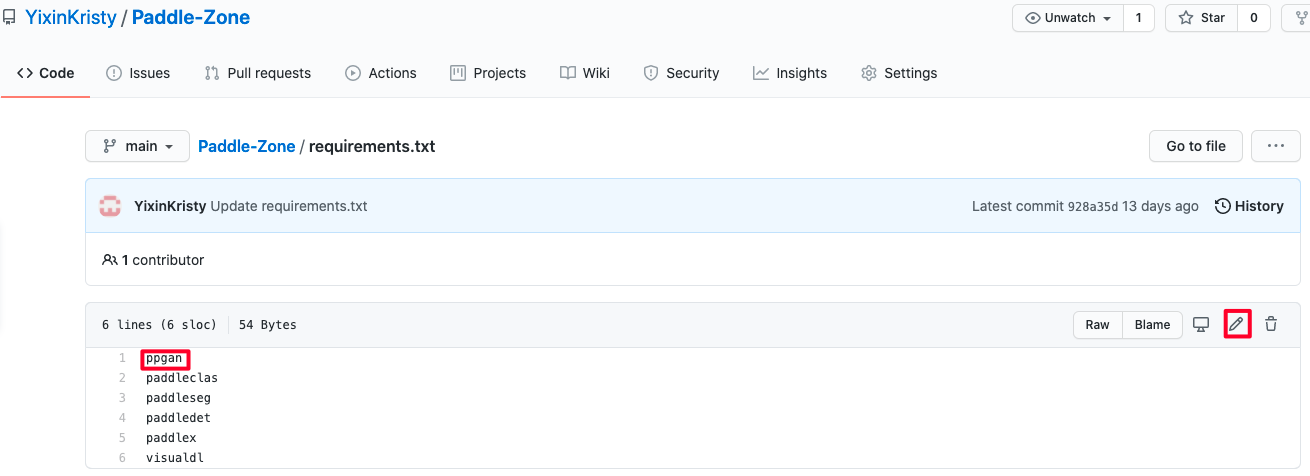
Task: Click YixinKristy commit author name
Action: 170,206
